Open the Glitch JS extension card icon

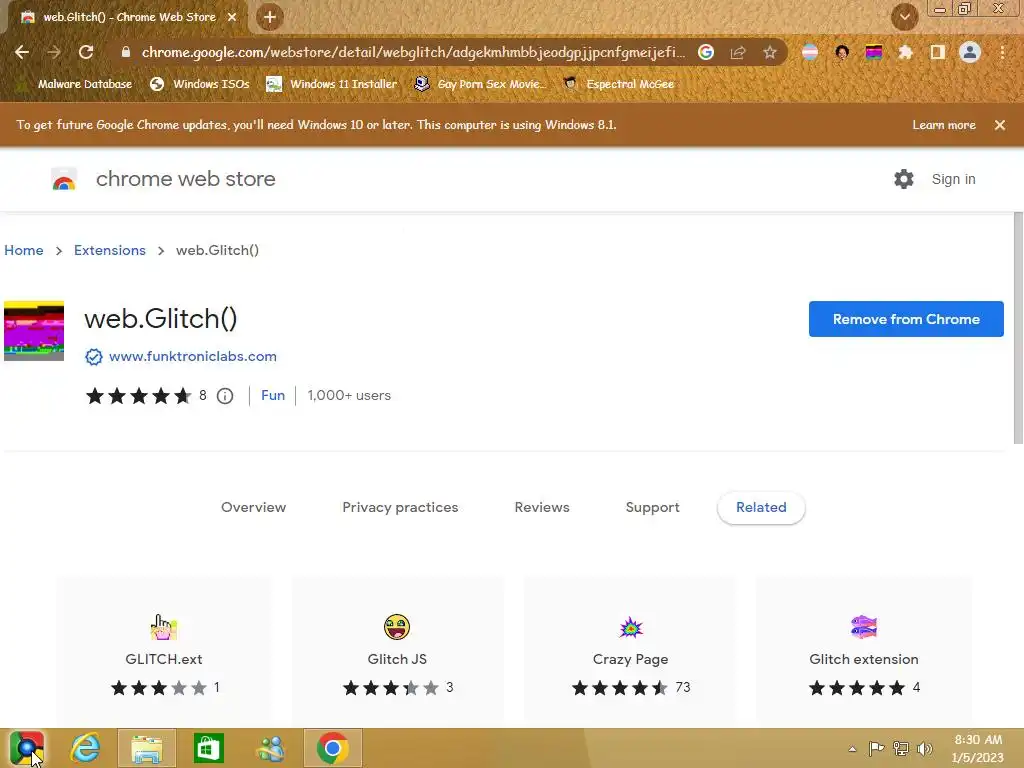pos(397,627)
